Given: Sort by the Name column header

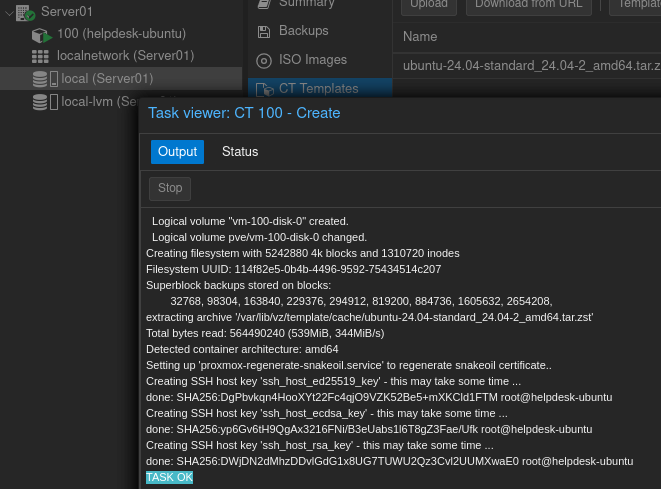Looking at the screenshot, I should pos(420,37).
